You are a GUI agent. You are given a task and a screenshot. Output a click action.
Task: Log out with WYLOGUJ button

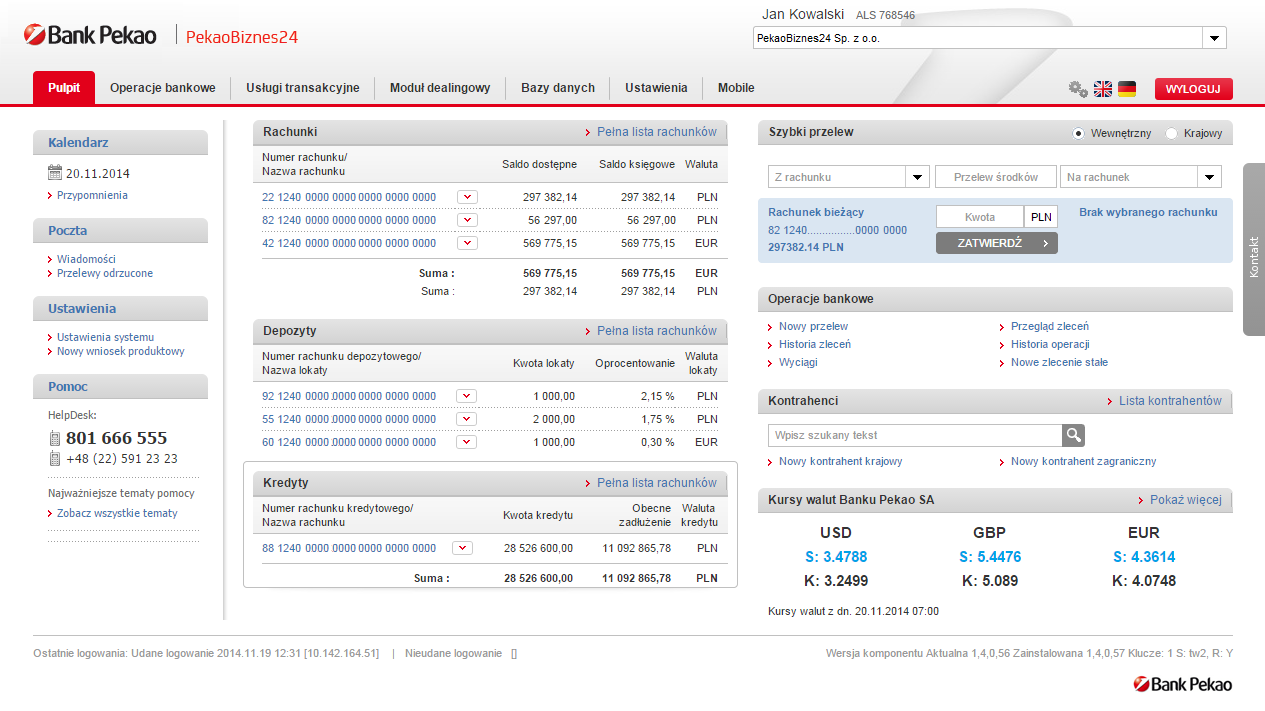1194,89
